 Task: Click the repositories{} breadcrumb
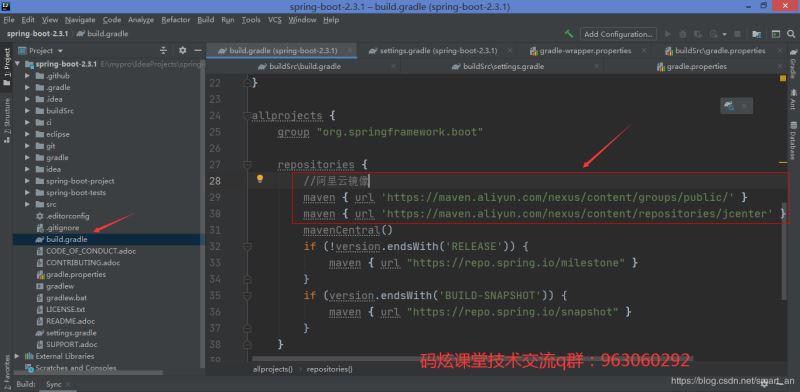[x=330, y=369]
